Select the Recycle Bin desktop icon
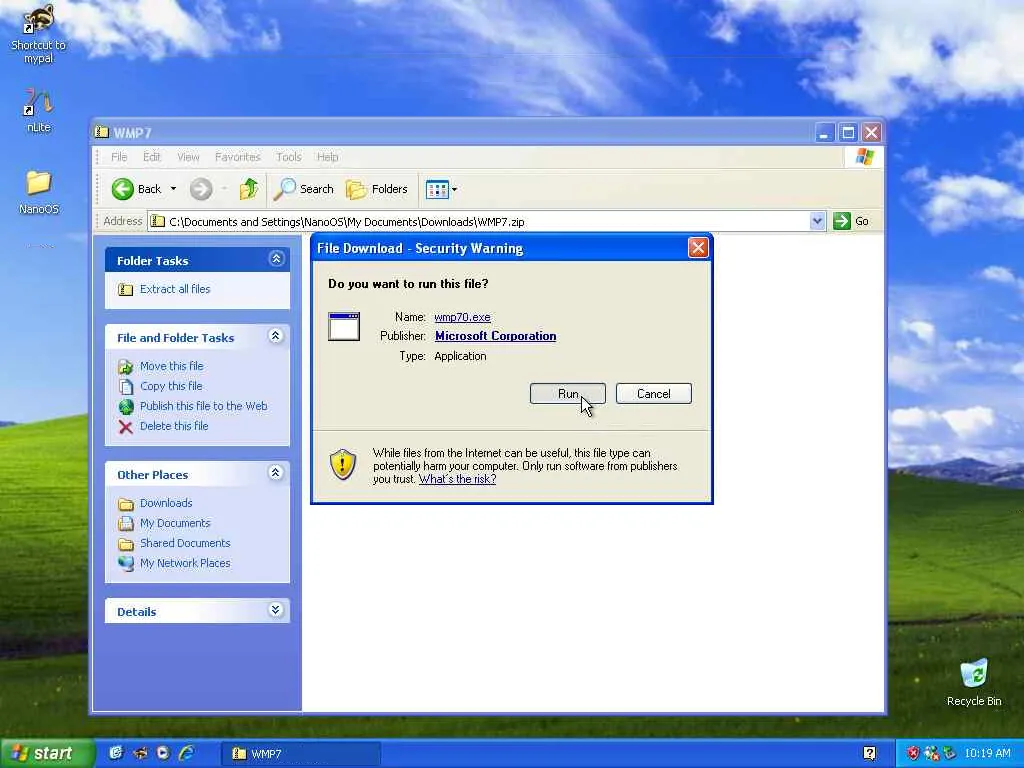 pyautogui.click(x=974, y=682)
